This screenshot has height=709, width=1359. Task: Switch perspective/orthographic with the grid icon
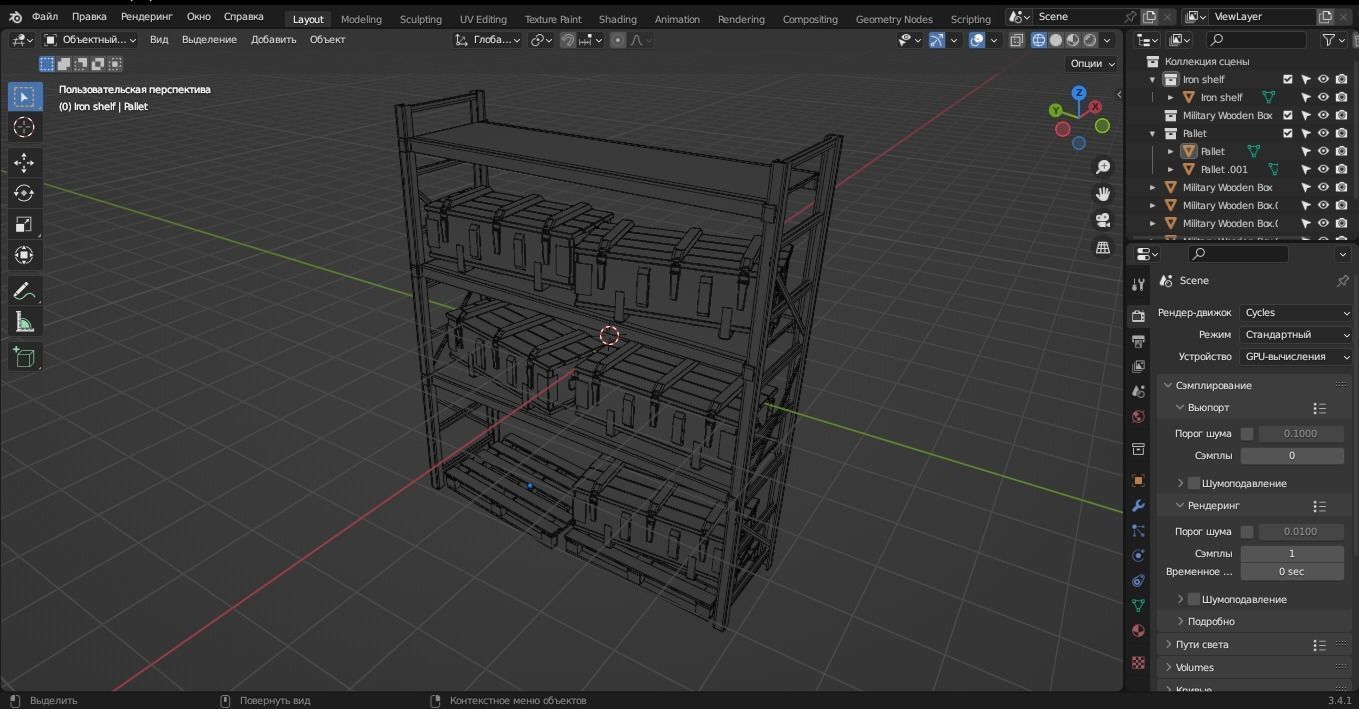click(1103, 247)
